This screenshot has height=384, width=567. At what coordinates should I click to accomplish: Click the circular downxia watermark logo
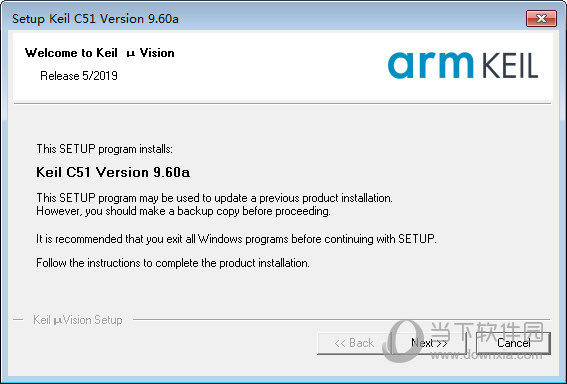pos(403,341)
